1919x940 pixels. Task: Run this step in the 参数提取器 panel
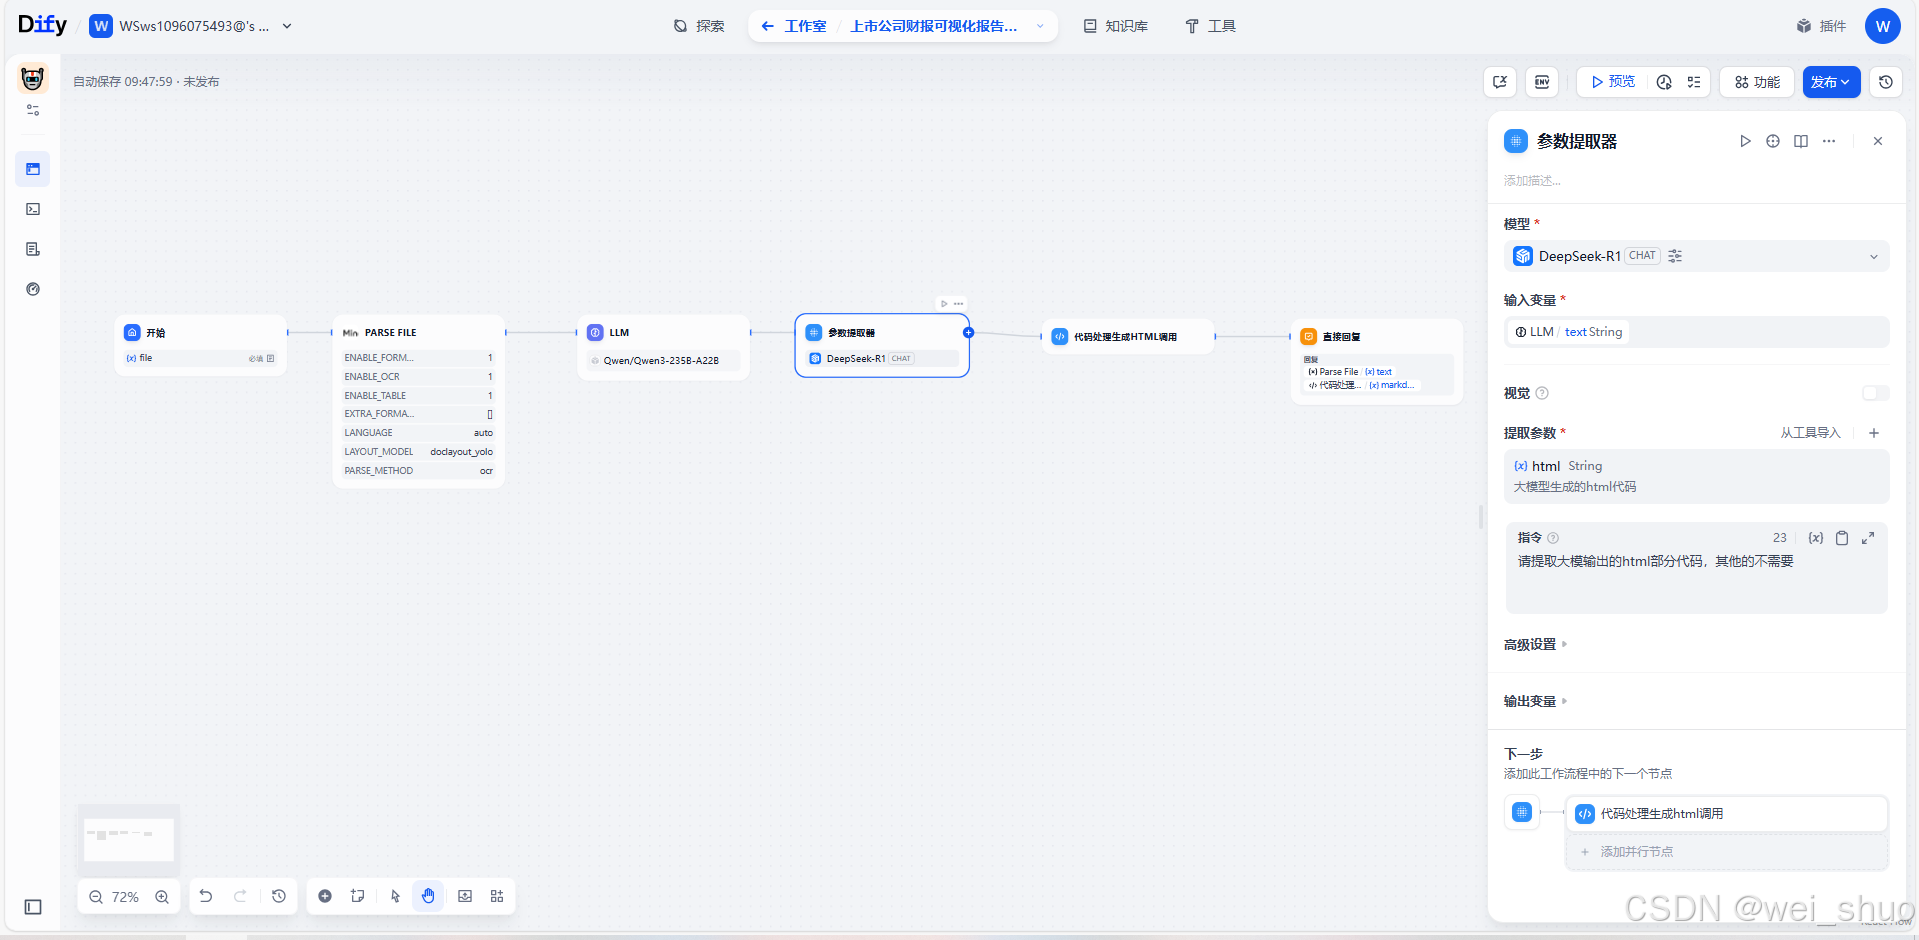pyautogui.click(x=1745, y=141)
